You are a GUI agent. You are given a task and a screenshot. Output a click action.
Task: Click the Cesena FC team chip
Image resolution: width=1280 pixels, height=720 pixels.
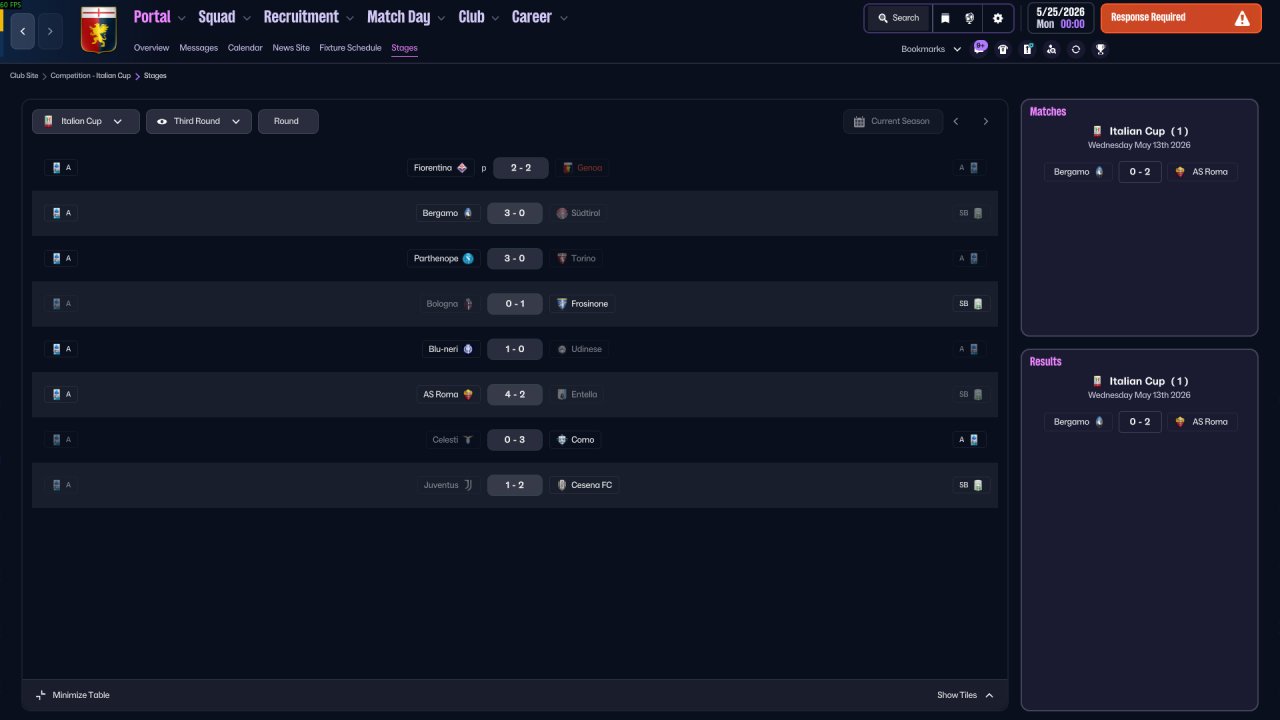pos(585,485)
